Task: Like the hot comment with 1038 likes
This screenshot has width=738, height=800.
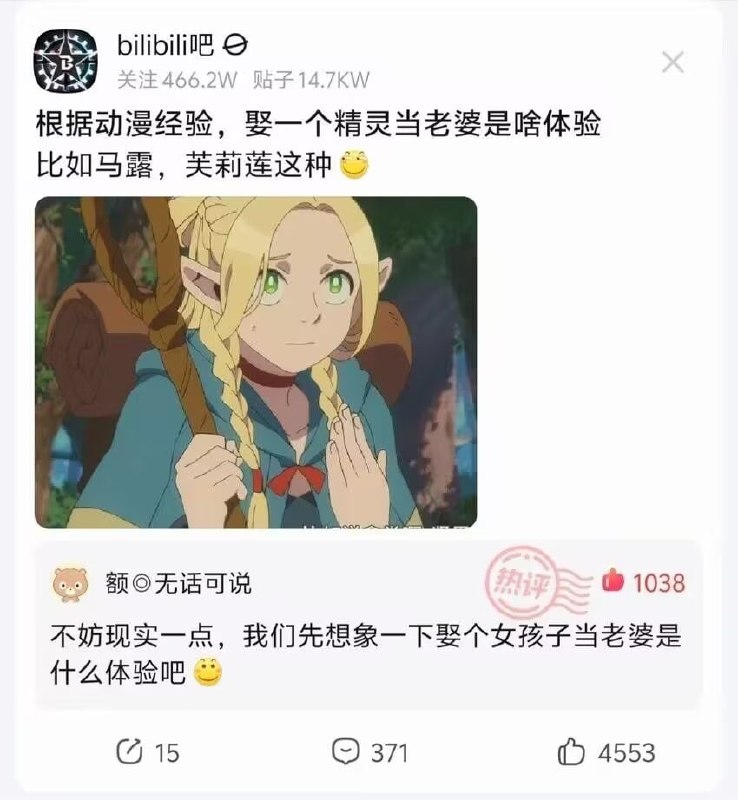Action: tap(612, 581)
